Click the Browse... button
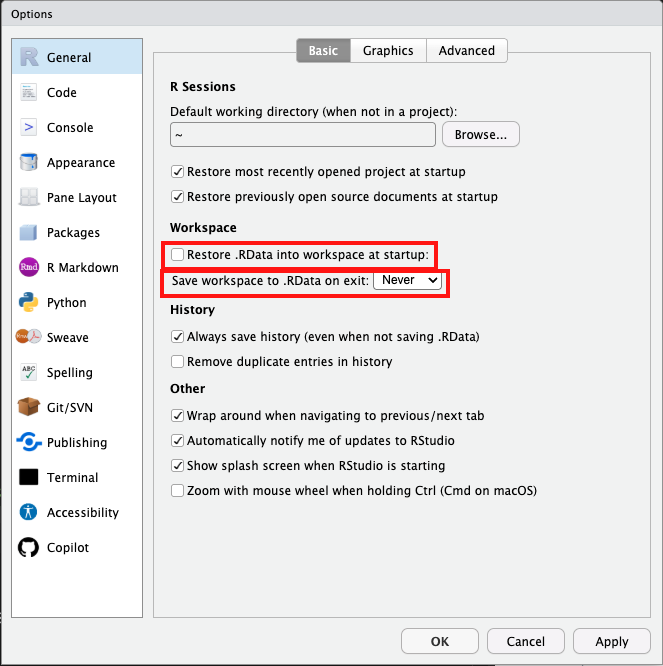The height and width of the screenshot is (666, 663). [x=481, y=134]
